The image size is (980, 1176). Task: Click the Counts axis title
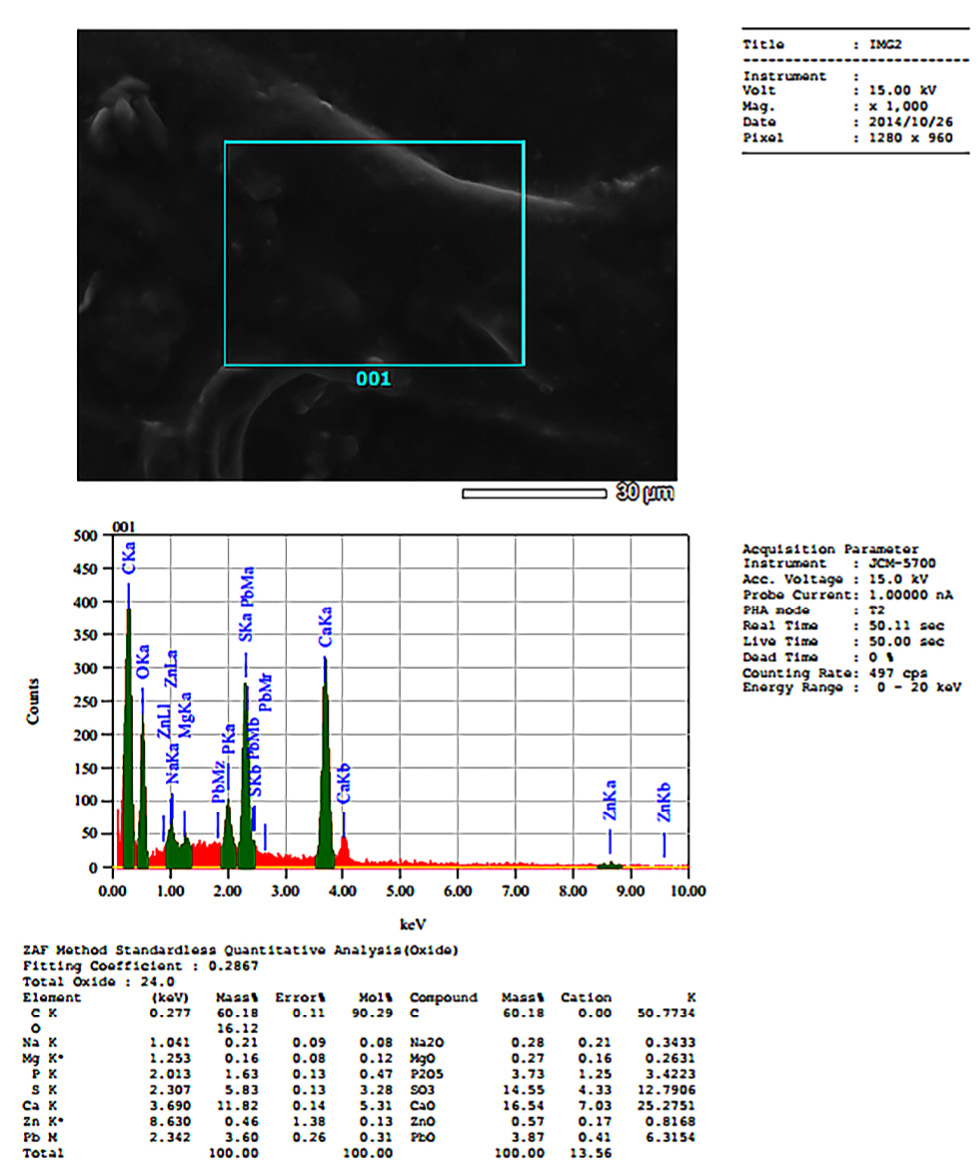click(35, 702)
